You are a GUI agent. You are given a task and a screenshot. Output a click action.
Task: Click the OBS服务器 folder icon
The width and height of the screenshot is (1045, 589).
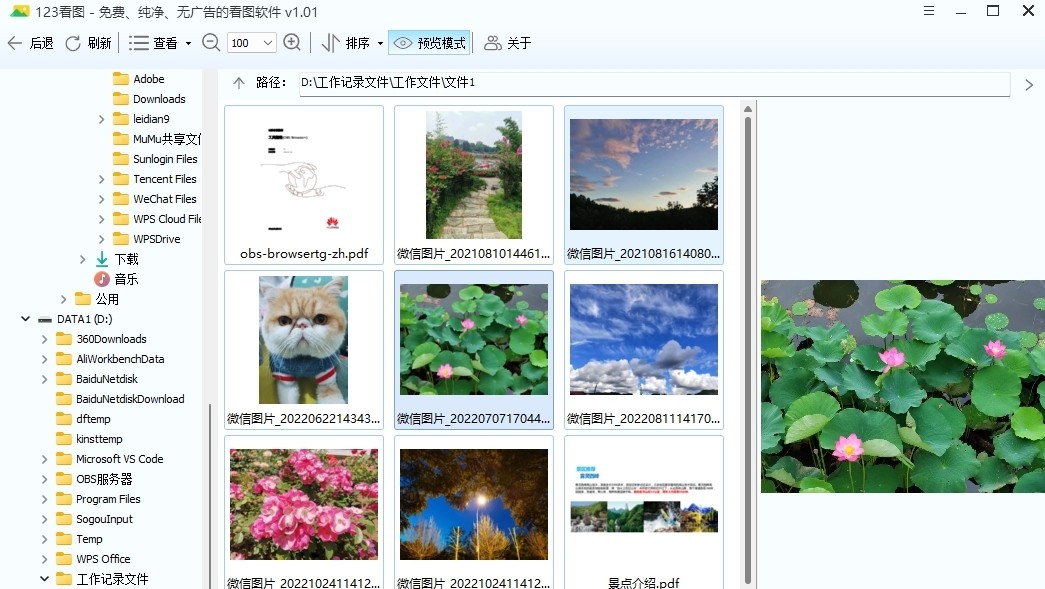[64, 478]
